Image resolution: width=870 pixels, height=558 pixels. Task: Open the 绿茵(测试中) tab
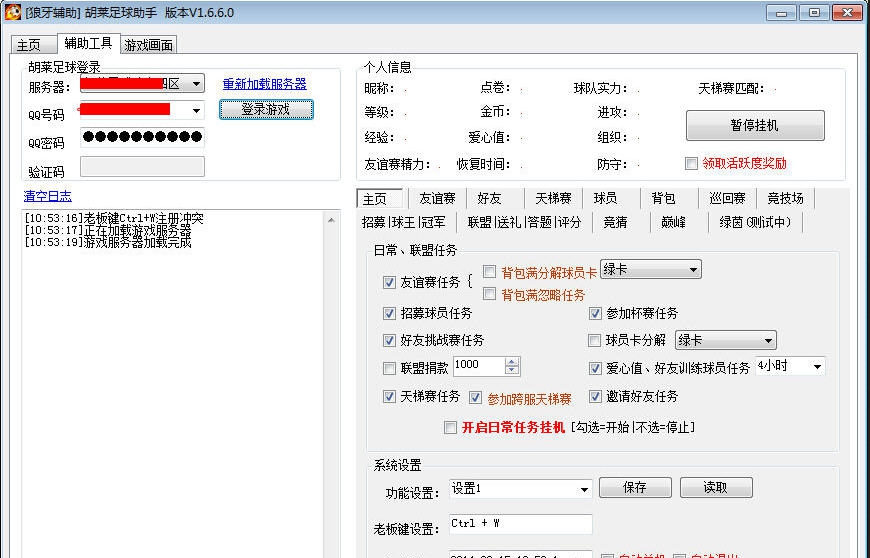tap(755, 222)
